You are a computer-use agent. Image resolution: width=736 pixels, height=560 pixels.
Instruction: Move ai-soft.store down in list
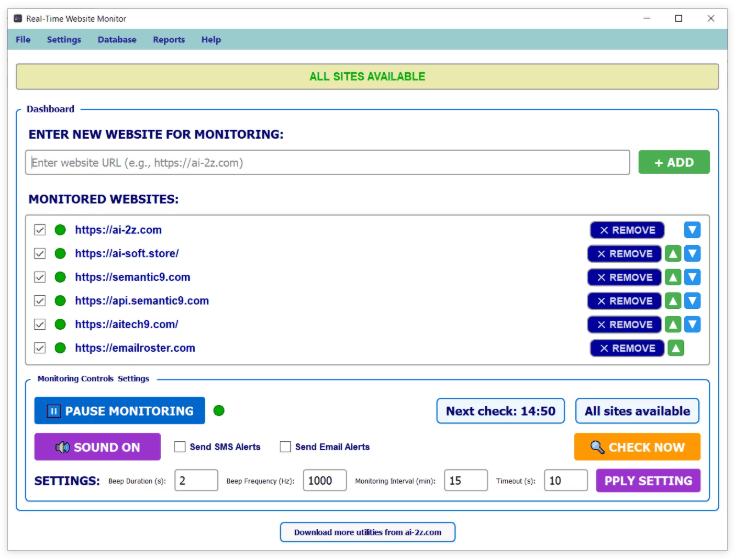[x=692, y=253]
